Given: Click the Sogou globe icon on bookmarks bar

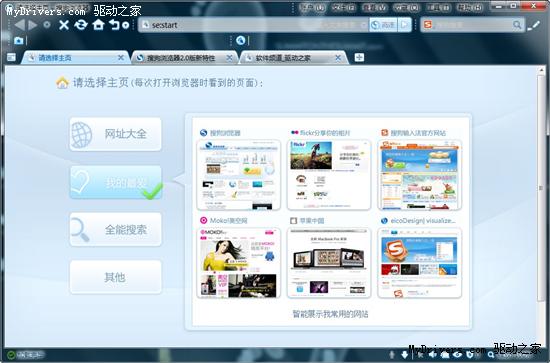Looking at the screenshot, I should (240, 41).
